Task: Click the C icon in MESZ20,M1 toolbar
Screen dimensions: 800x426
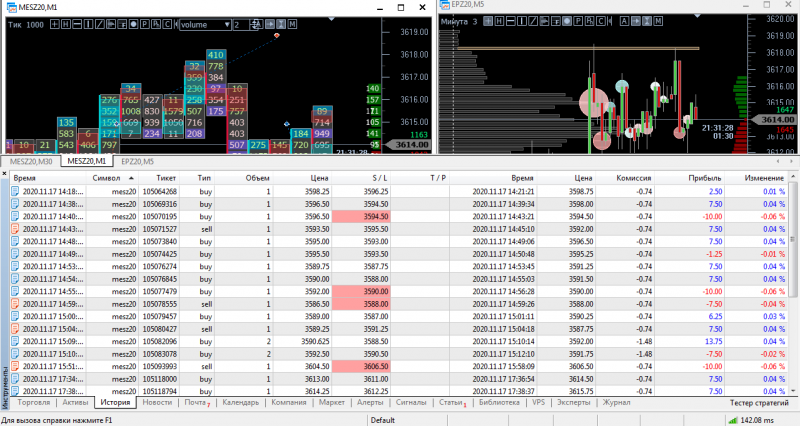Action: tap(167, 24)
